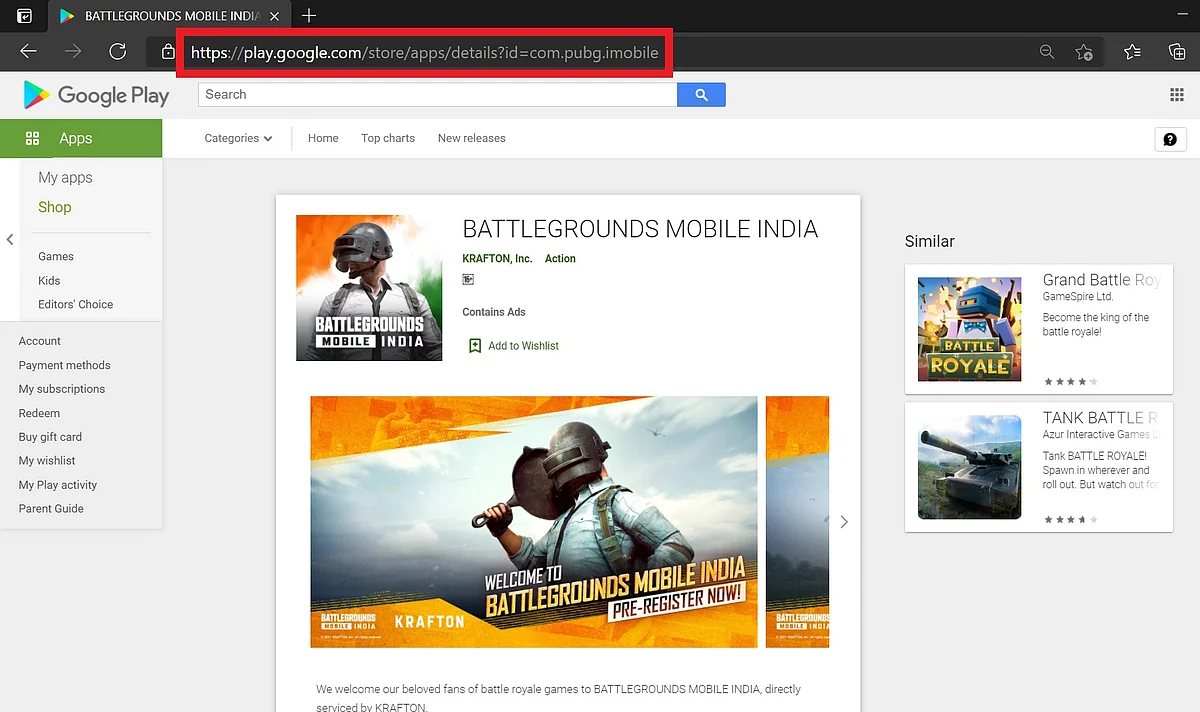Screen dimensions: 1200x712
Task: Open Payment methods link
Action: coord(65,365)
